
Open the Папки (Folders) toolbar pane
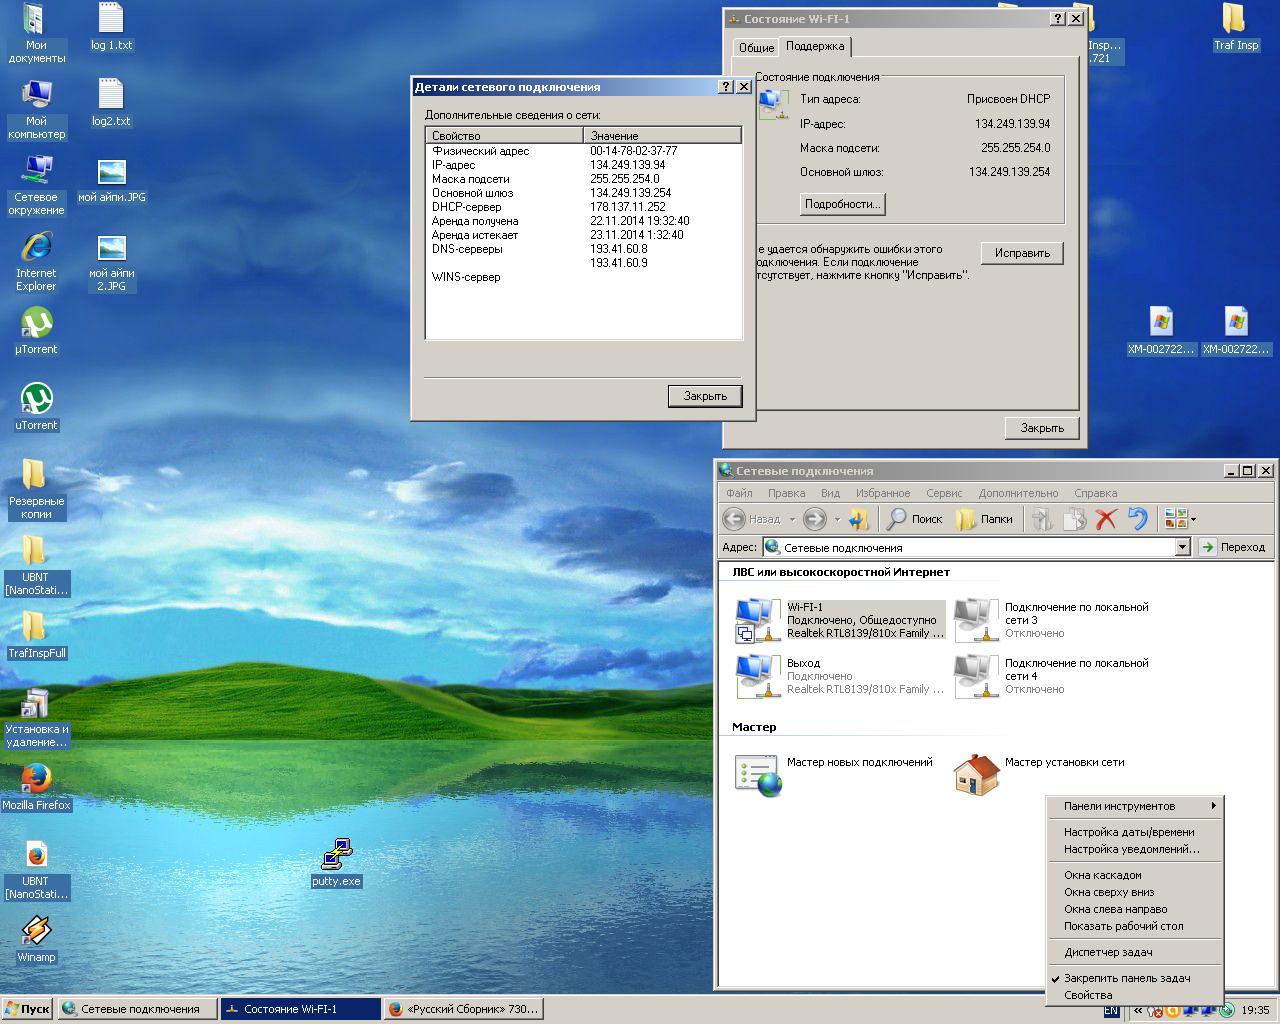[x=985, y=519]
